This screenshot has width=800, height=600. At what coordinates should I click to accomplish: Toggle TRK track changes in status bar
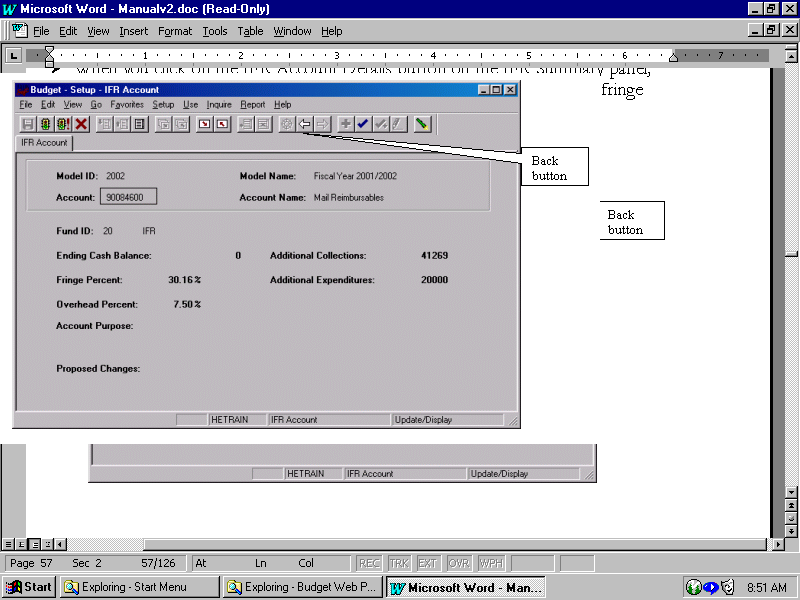[399, 564]
